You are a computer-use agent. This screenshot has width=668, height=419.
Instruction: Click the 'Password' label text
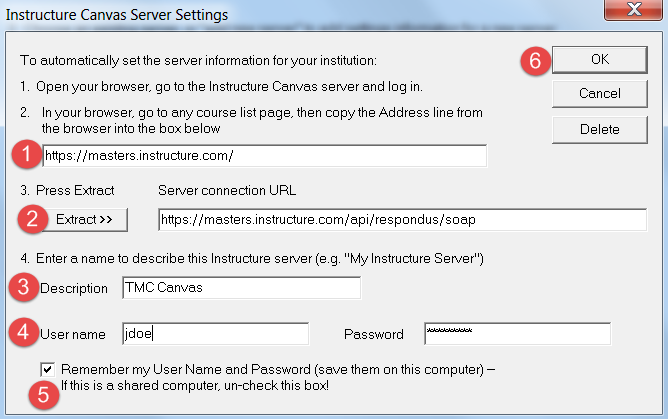point(374,334)
